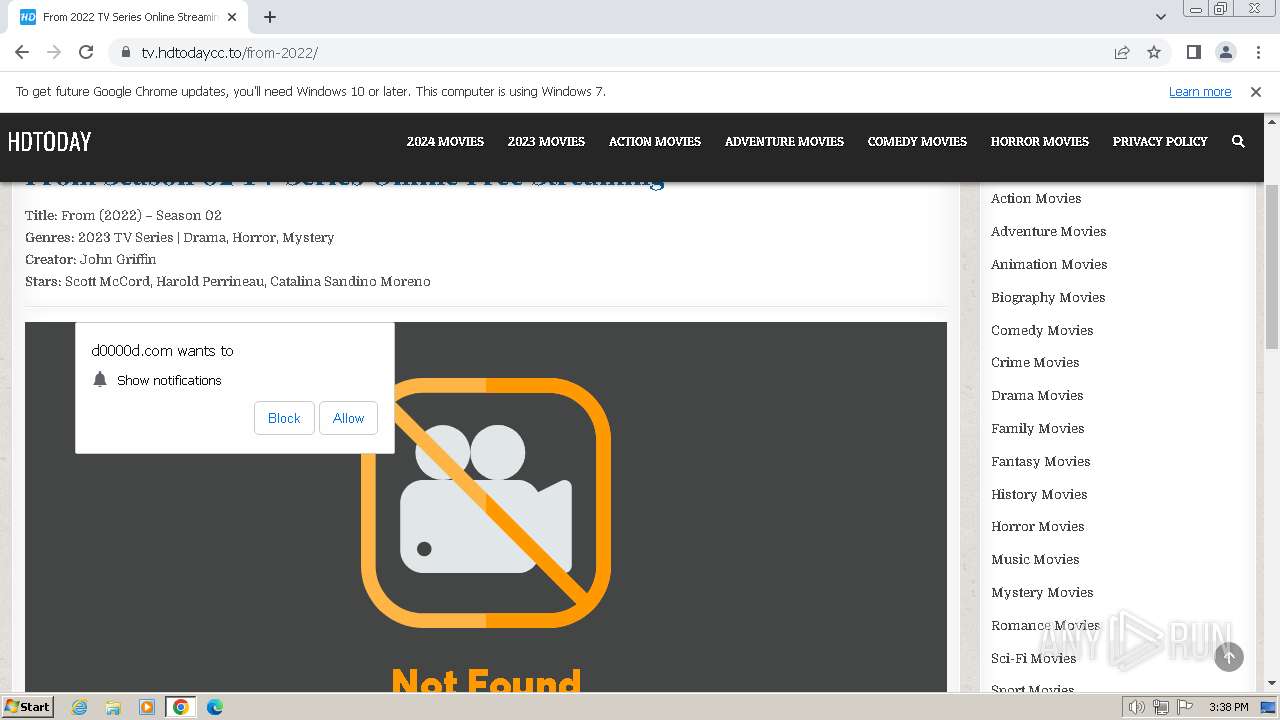Open Drama Movies sidebar link

pos(1037,395)
